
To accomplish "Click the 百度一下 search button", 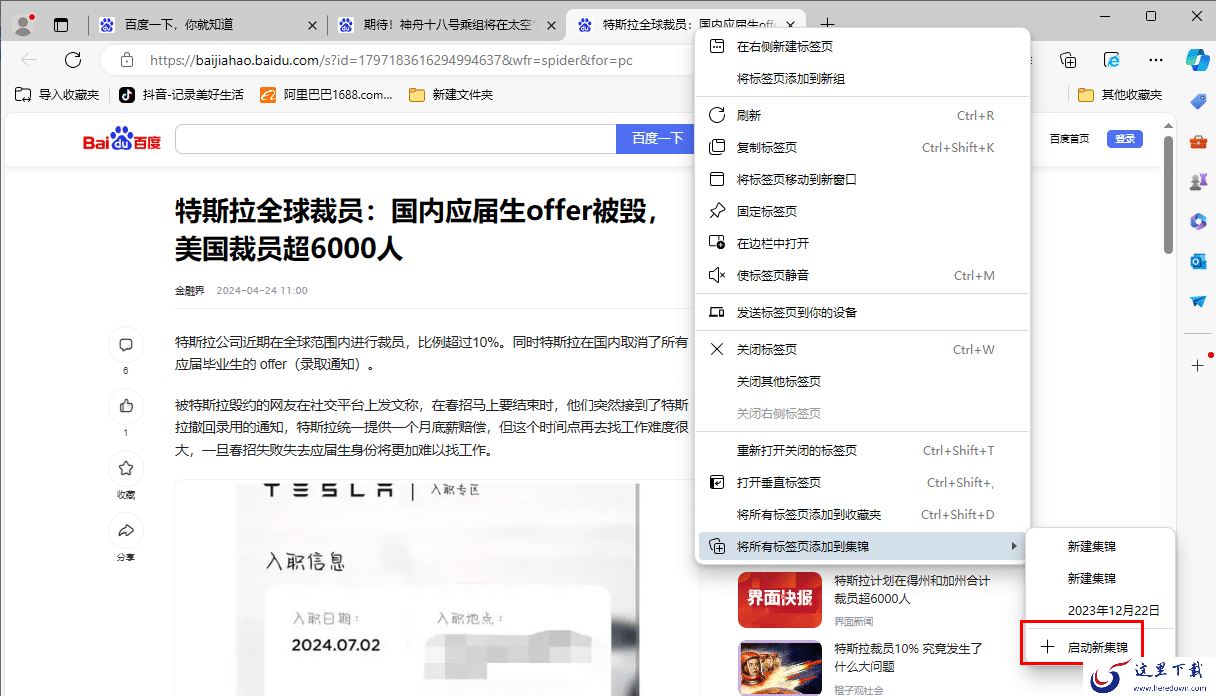I will click(x=656, y=139).
